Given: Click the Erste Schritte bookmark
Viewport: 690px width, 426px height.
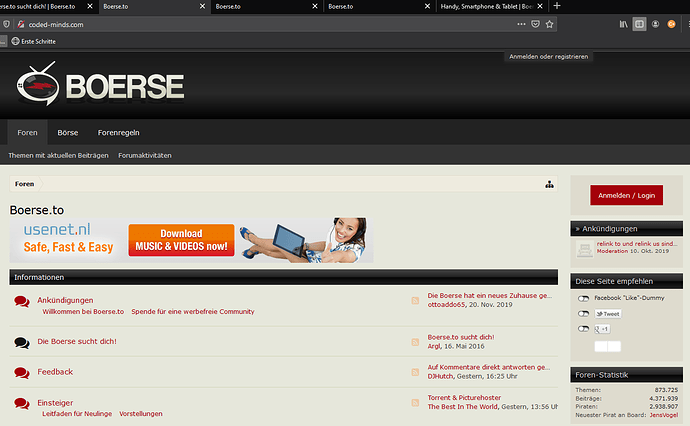Looking at the screenshot, I should (x=33, y=41).
